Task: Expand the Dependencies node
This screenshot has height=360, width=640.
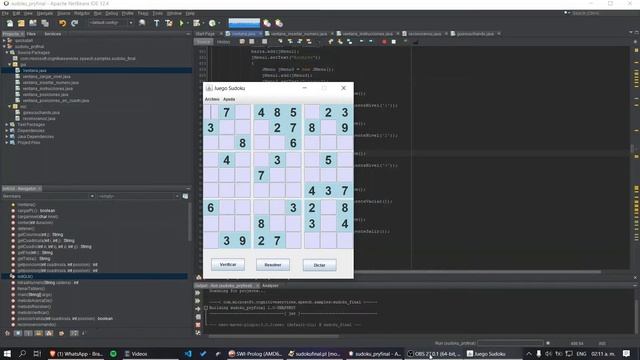Action: pyautogui.click(x=7, y=131)
